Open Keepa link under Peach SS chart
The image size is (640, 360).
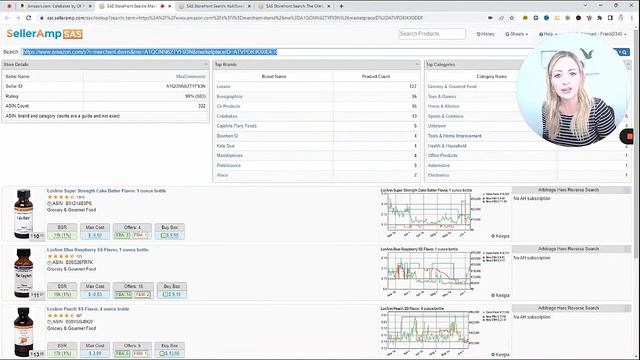[x=500, y=354]
